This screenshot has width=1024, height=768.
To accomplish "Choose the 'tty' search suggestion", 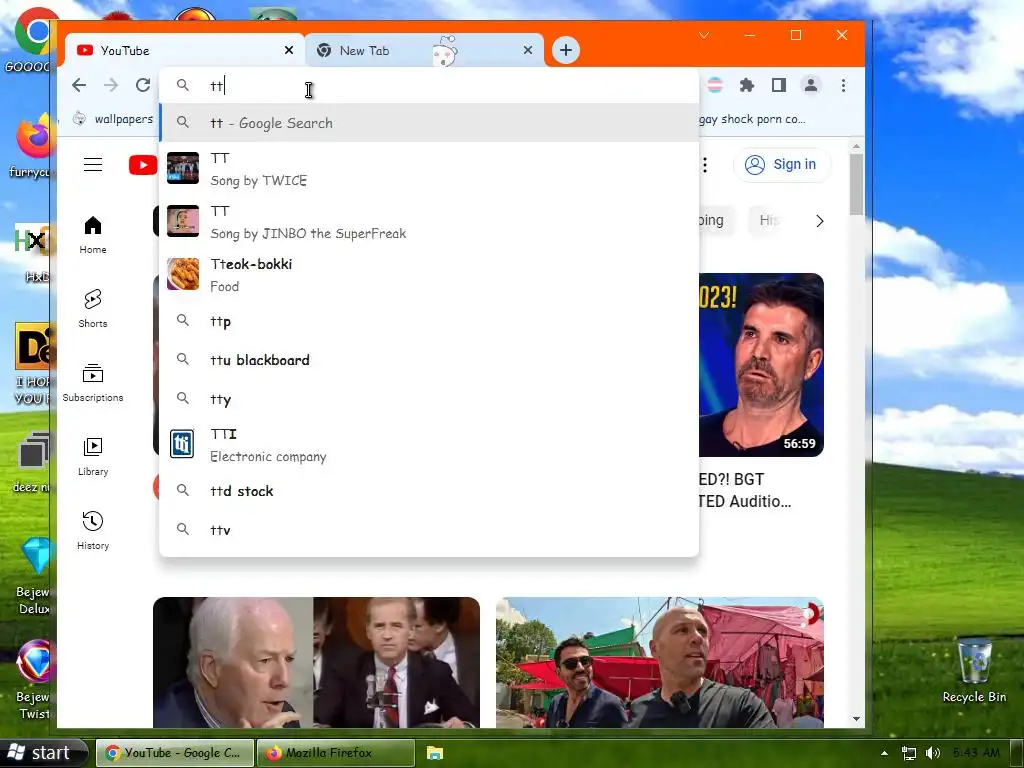I will [429, 398].
